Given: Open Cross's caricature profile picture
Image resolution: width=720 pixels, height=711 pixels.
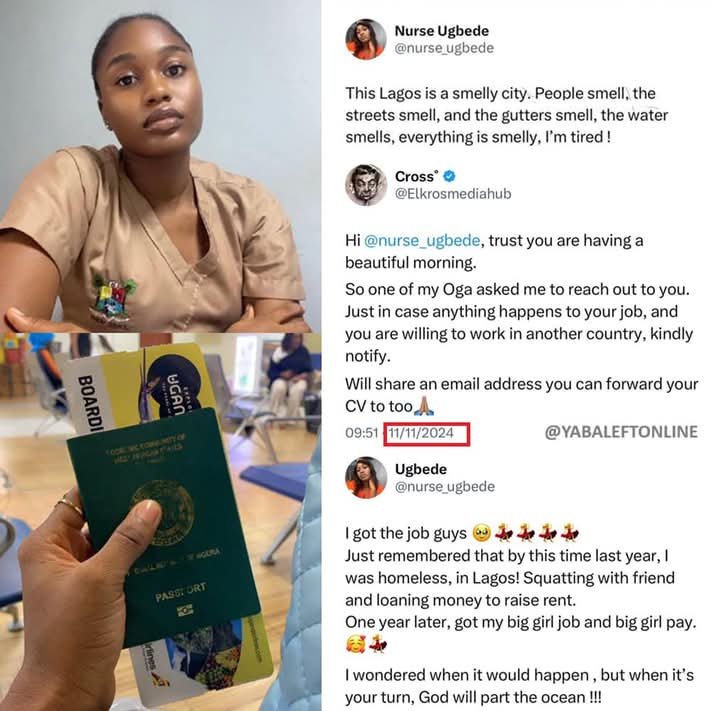Looking at the screenshot, I should [x=366, y=185].
